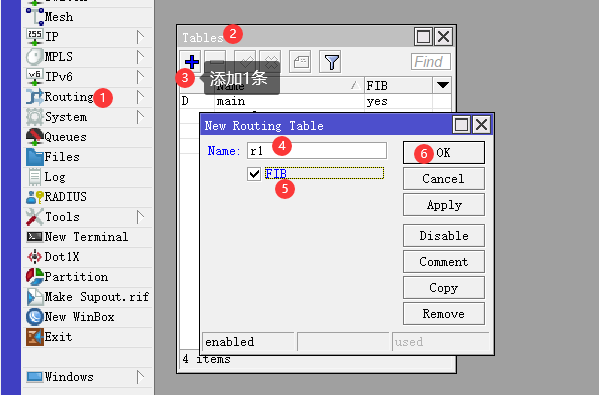Select the main routing table row

tap(315, 101)
